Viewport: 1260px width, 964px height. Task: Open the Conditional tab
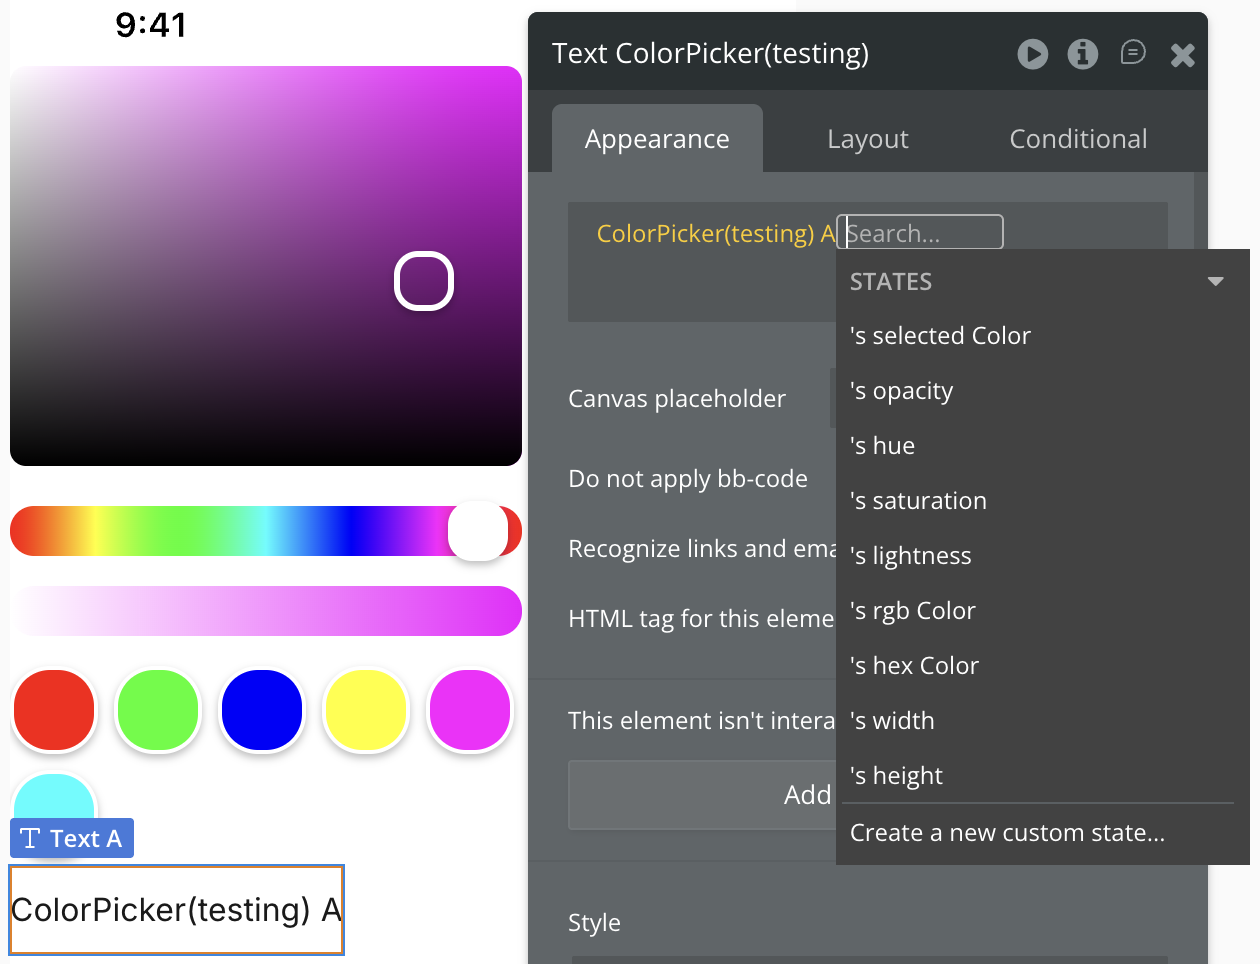[1078, 139]
